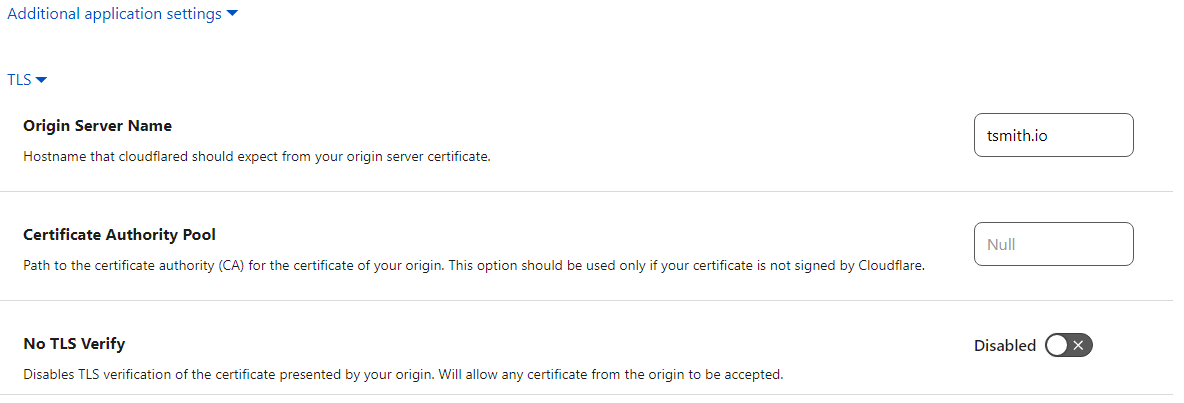Click the Certificate Authority Pool input box
Image resolution: width=1184 pixels, height=403 pixels.
tap(1053, 244)
